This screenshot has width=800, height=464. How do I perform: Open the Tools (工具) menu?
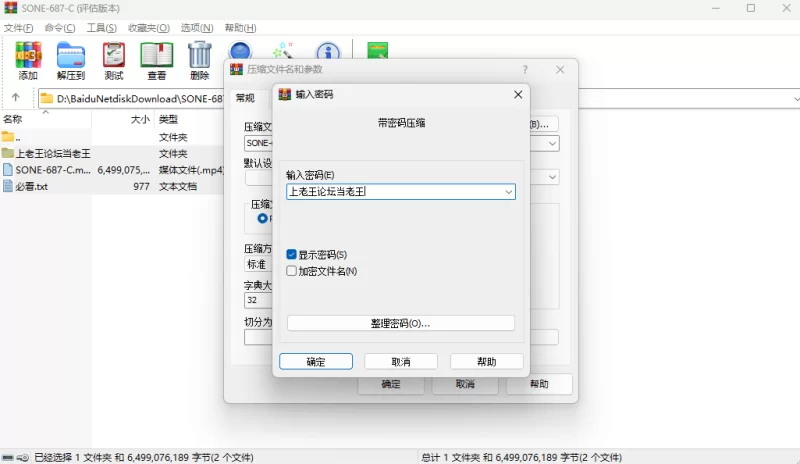click(101, 28)
